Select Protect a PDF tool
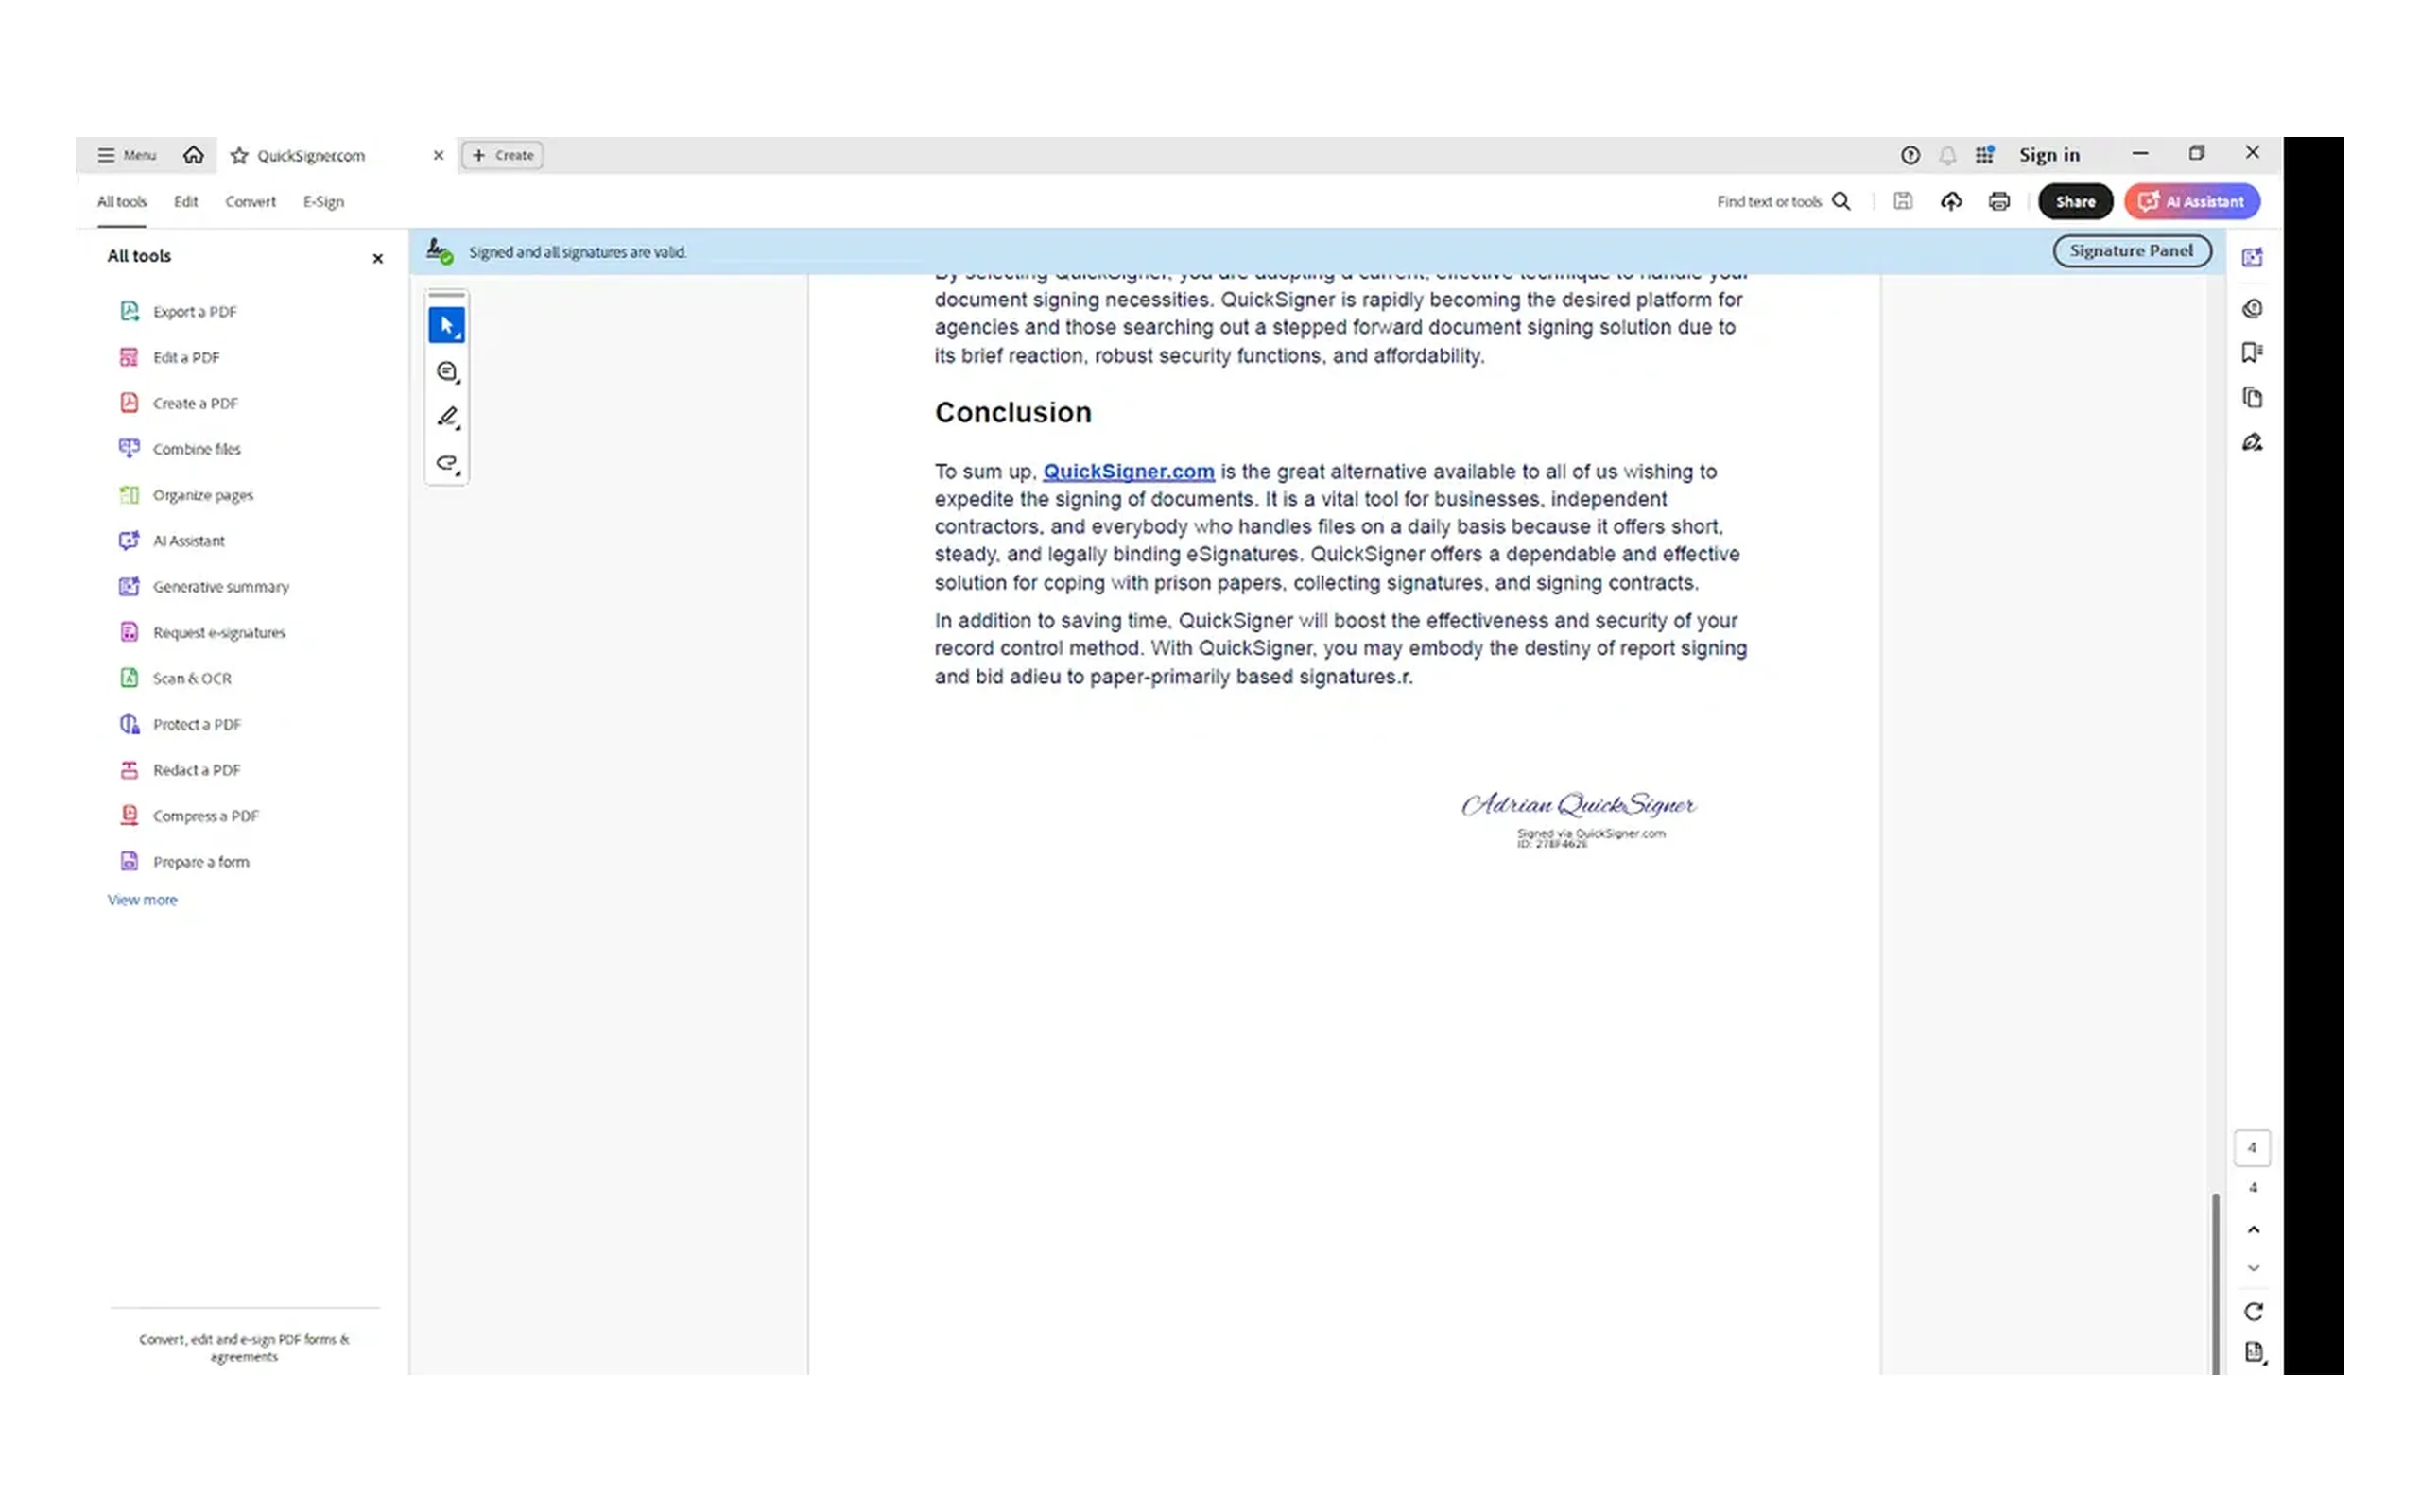The width and height of the screenshot is (2420, 1512). pos(180,724)
